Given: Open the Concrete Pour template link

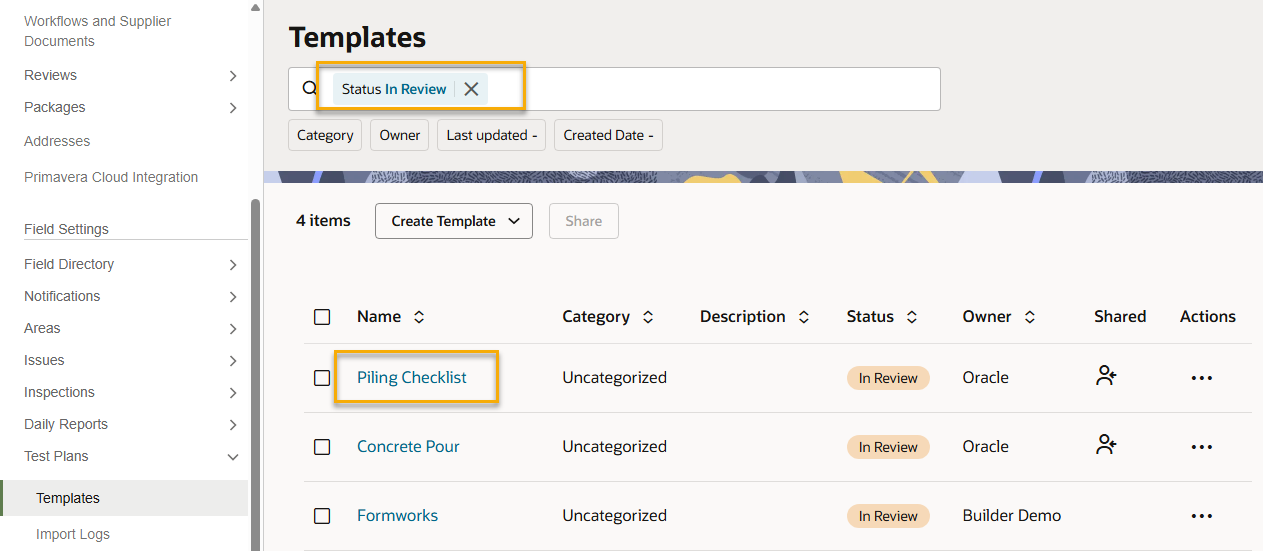Looking at the screenshot, I should (x=408, y=446).
